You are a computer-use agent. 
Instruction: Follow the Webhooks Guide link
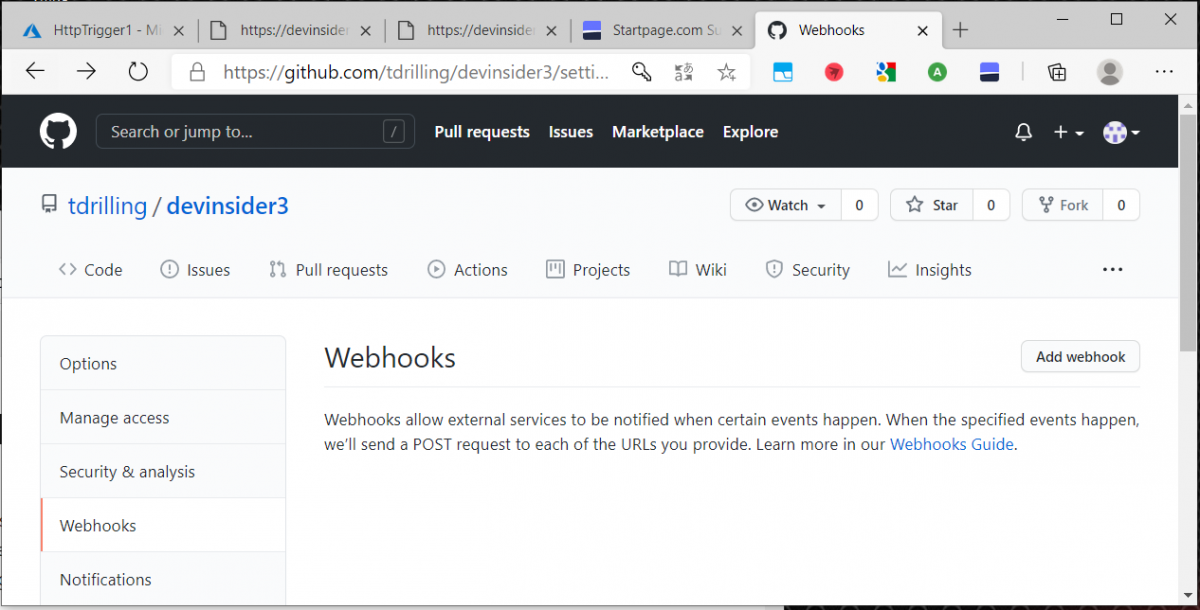coord(951,444)
